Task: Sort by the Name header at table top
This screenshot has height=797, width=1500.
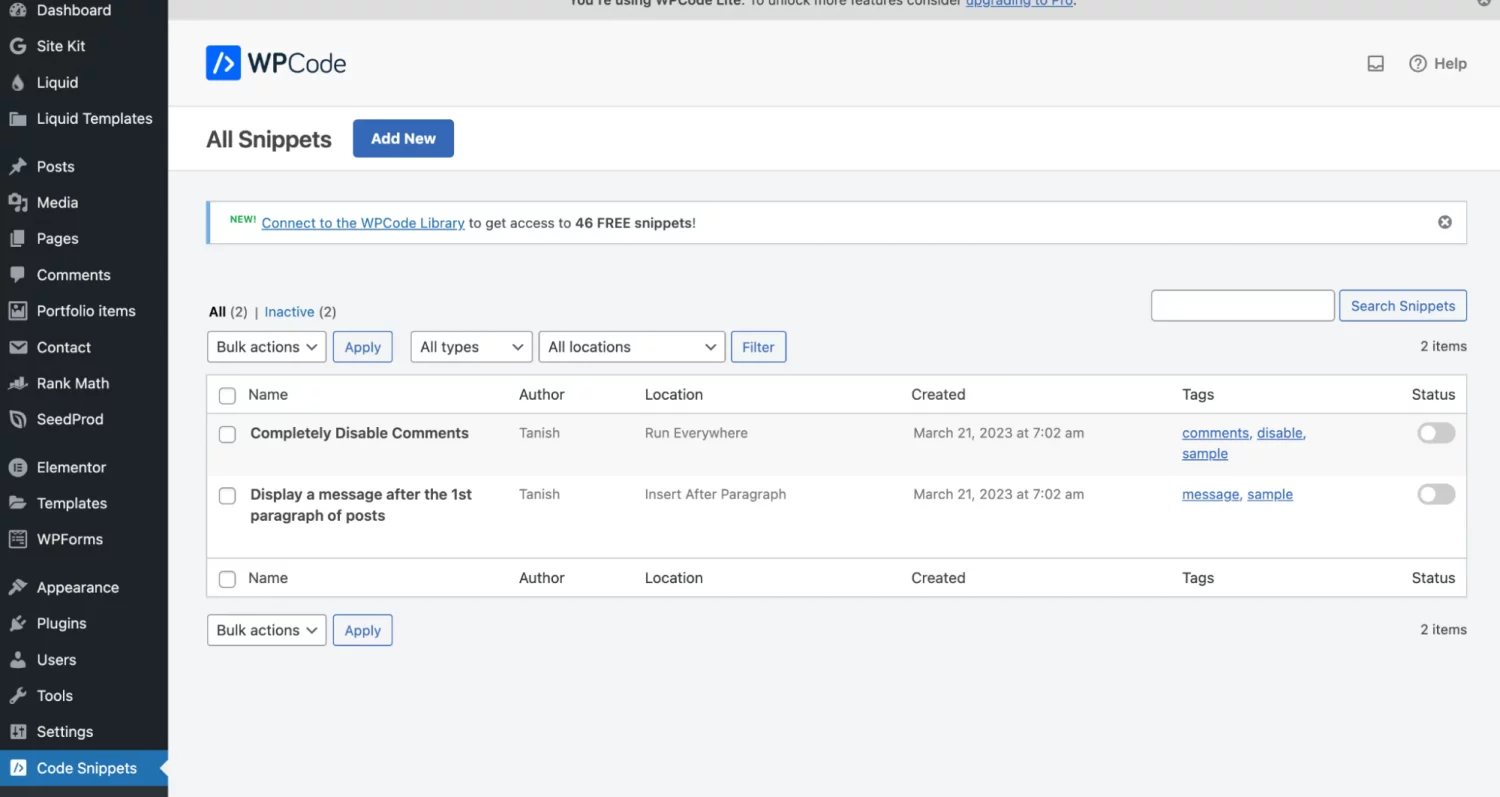Action: [x=268, y=395]
